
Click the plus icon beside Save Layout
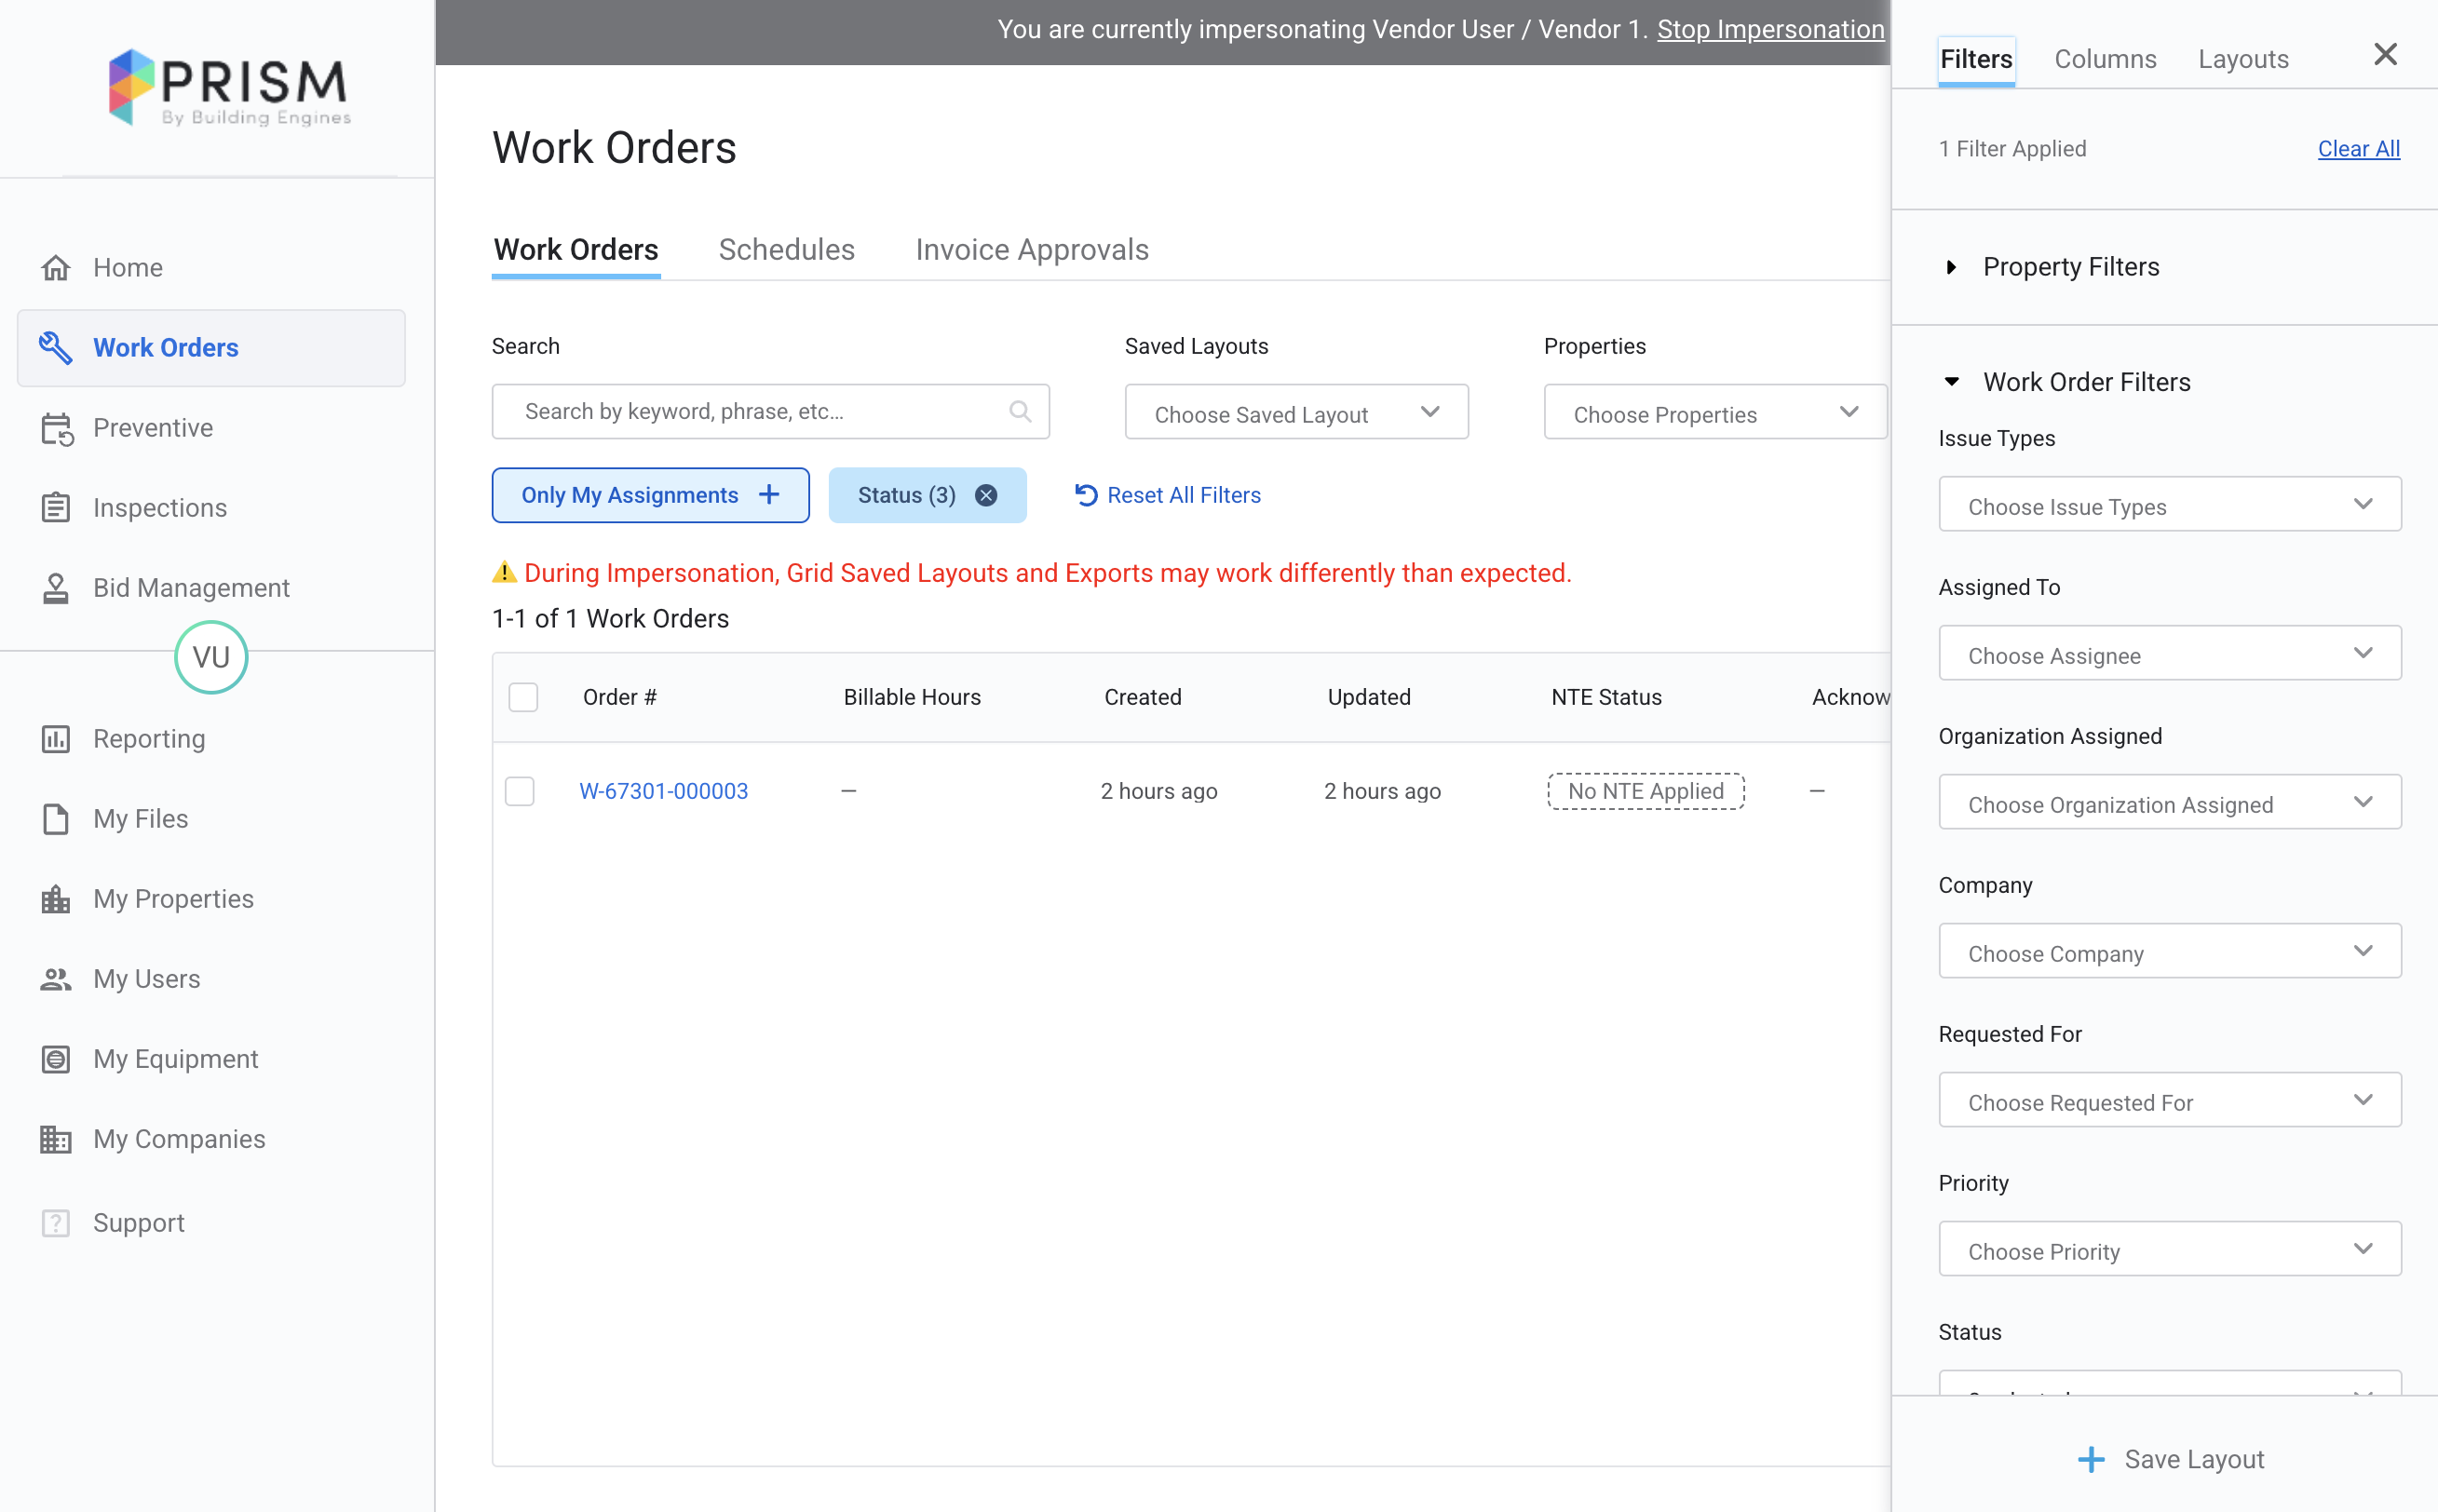tap(2090, 1459)
